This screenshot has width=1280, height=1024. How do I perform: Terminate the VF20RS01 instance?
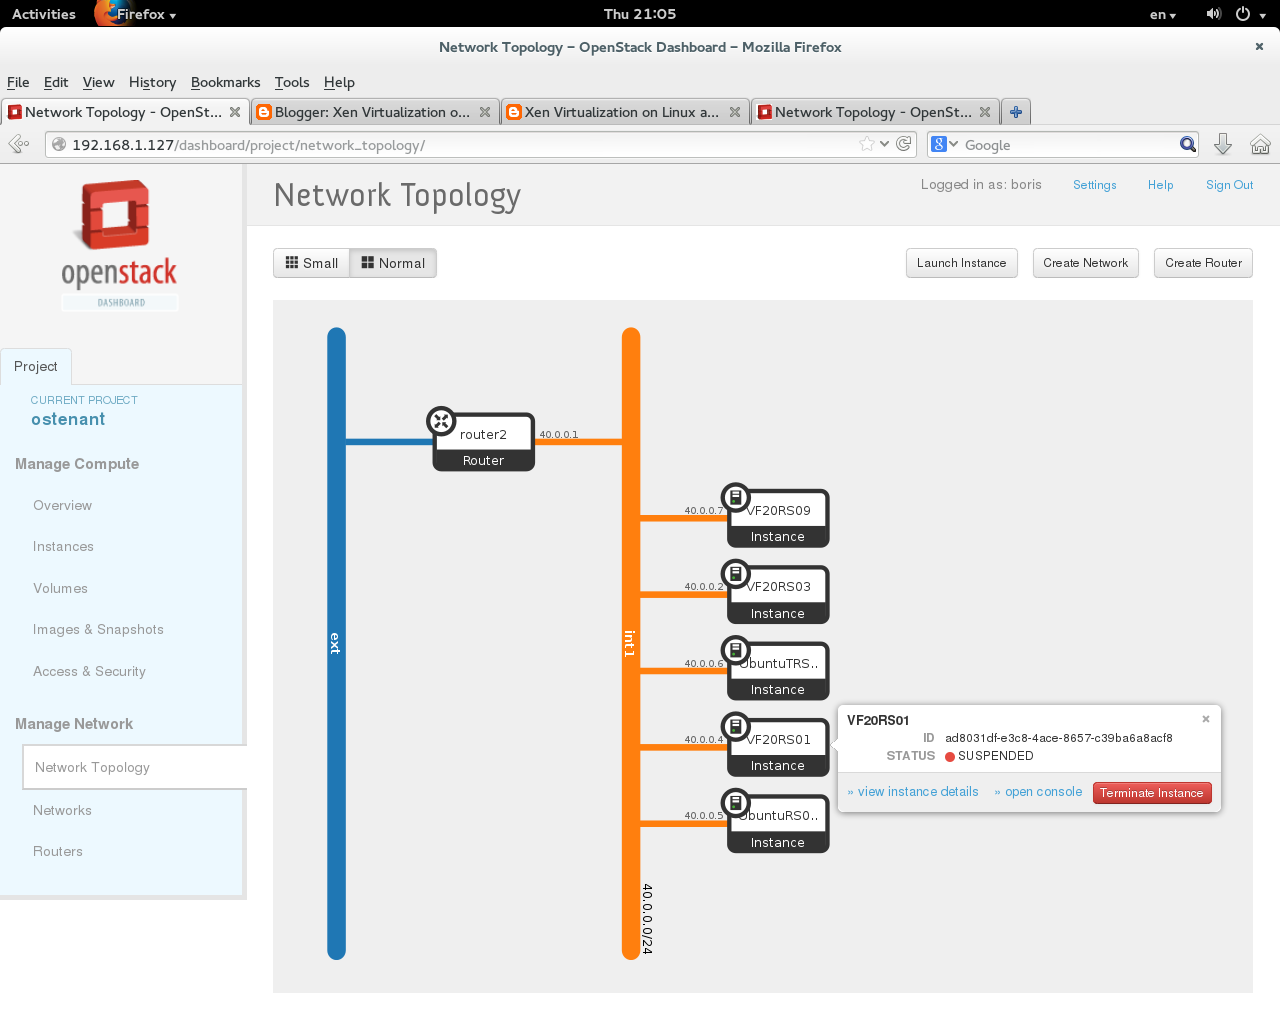click(1151, 792)
